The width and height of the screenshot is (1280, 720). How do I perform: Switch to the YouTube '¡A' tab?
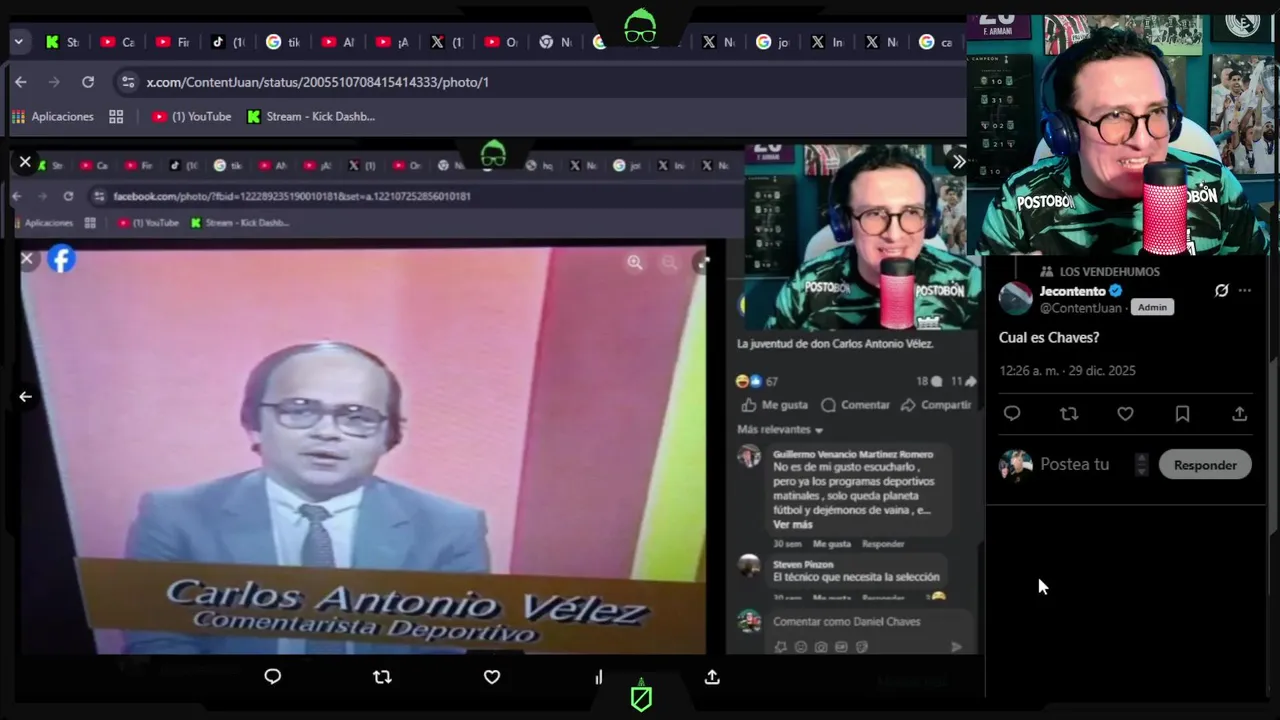(392, 42)
